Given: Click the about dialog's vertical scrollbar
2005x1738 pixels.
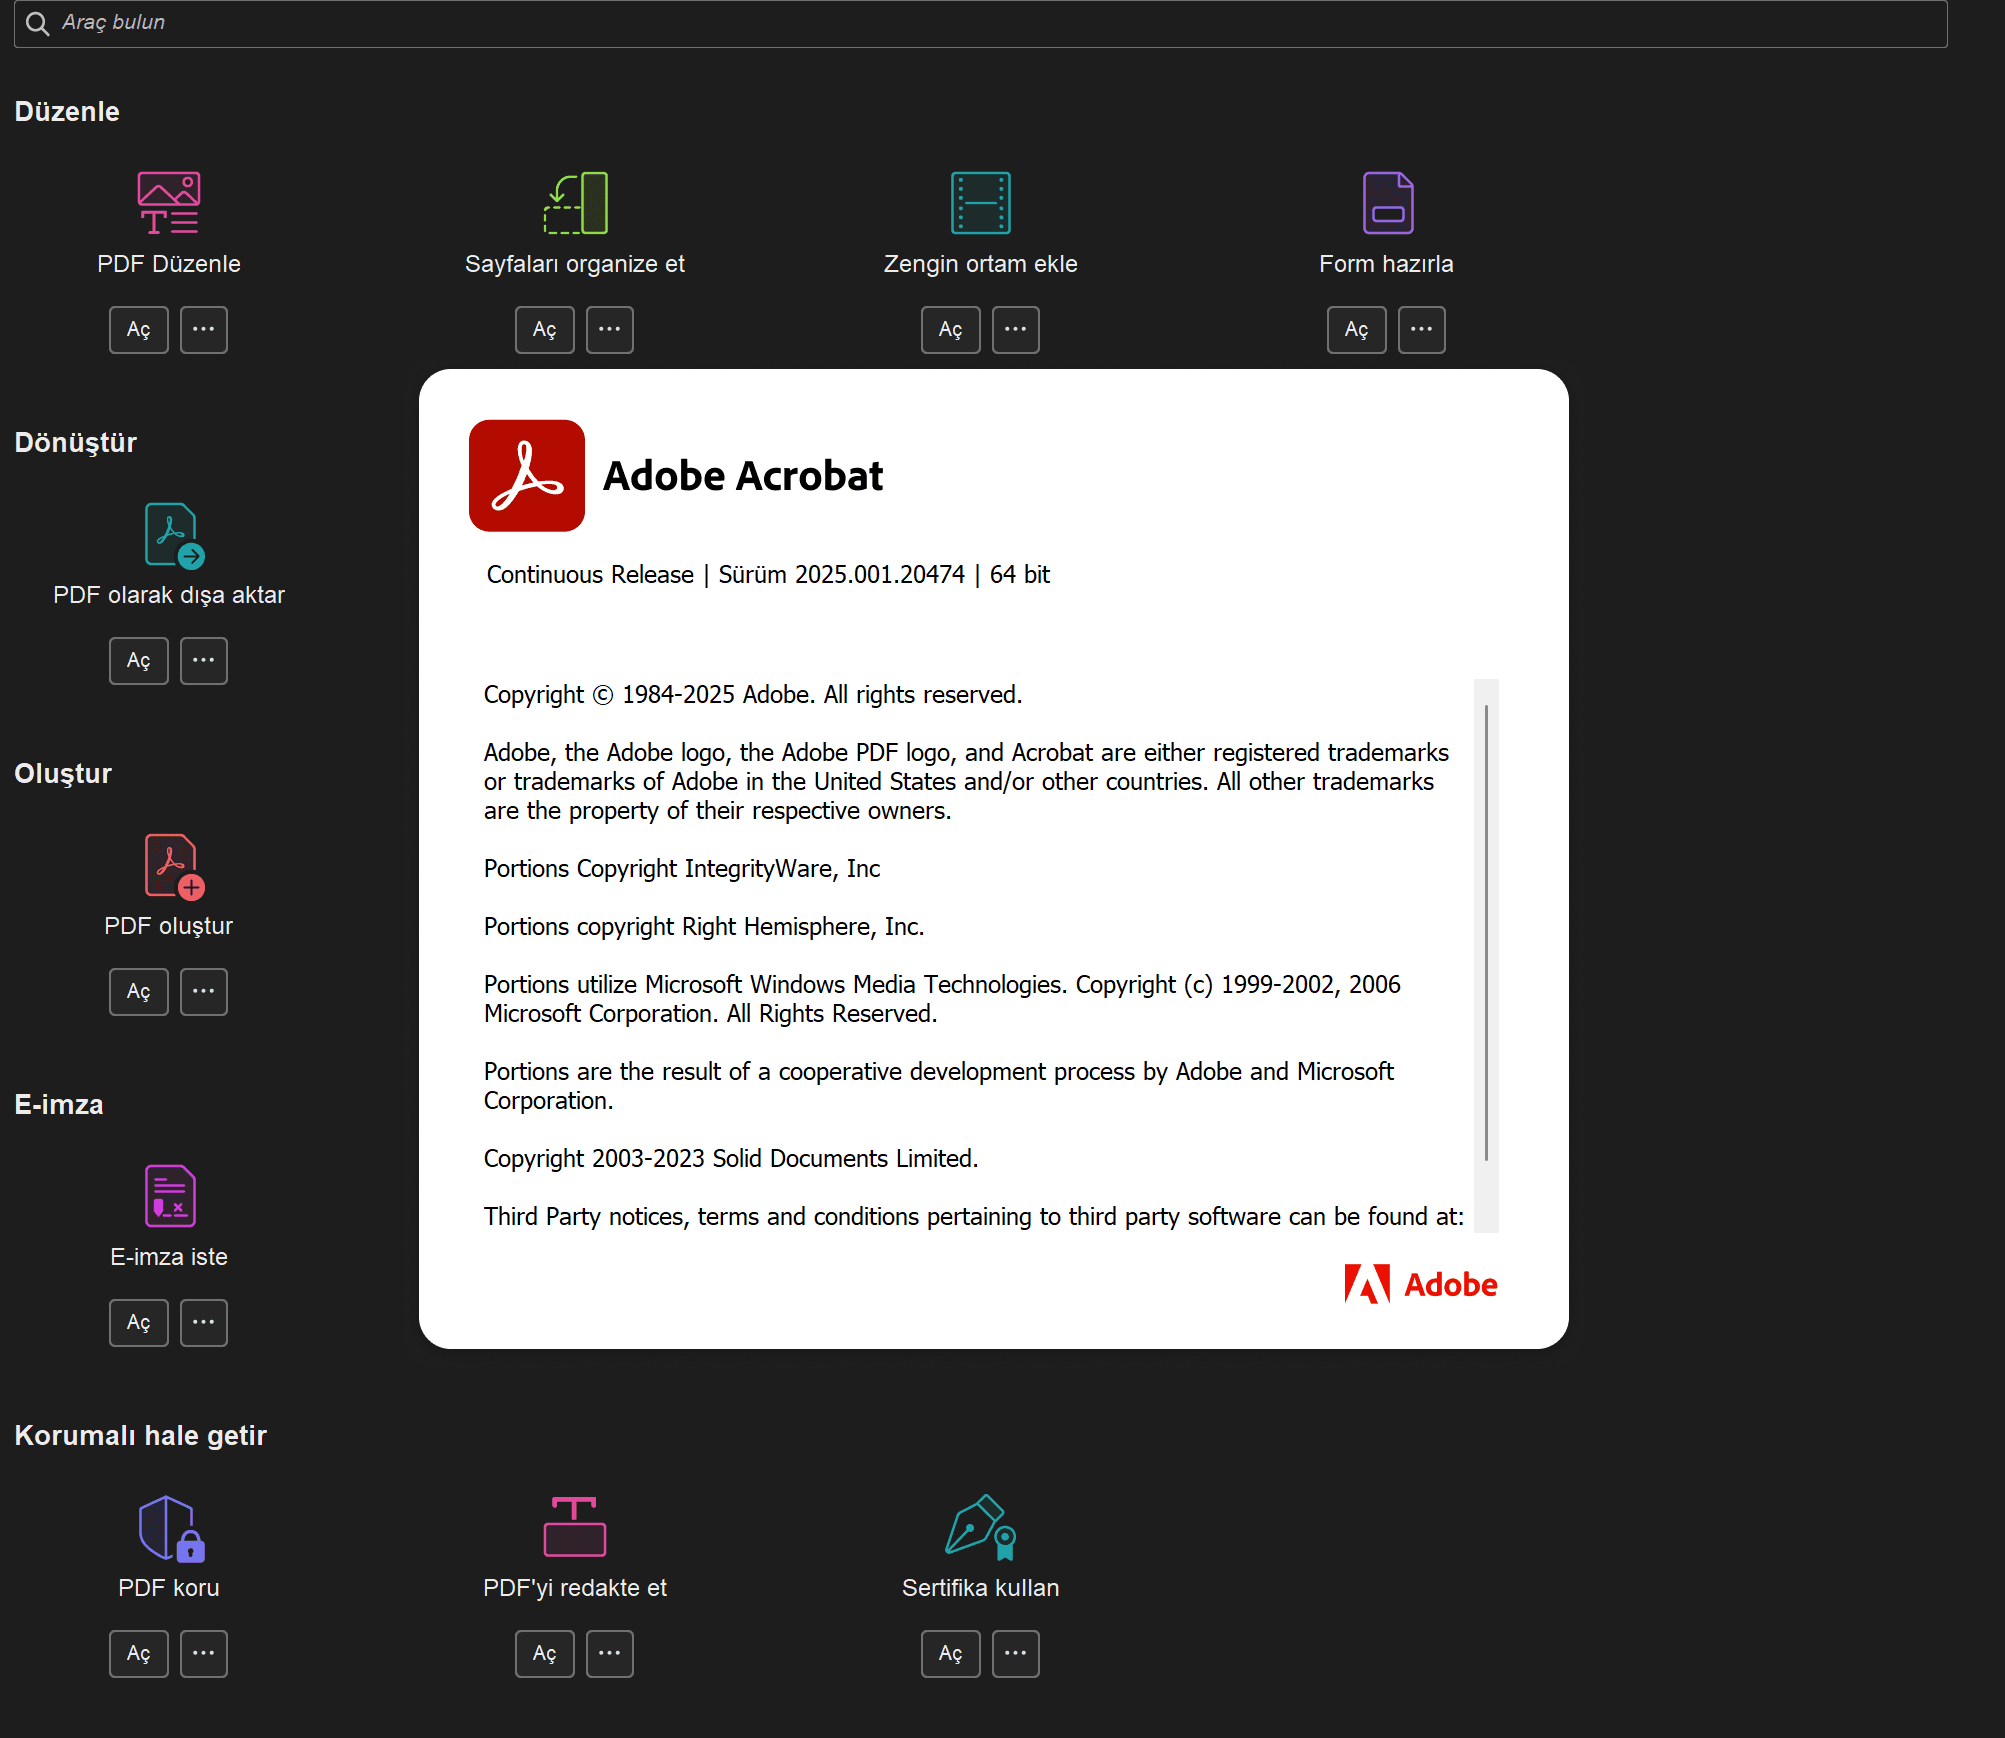Looking at the screenshot, I should pyautogui.click(x=1487, y=955).
